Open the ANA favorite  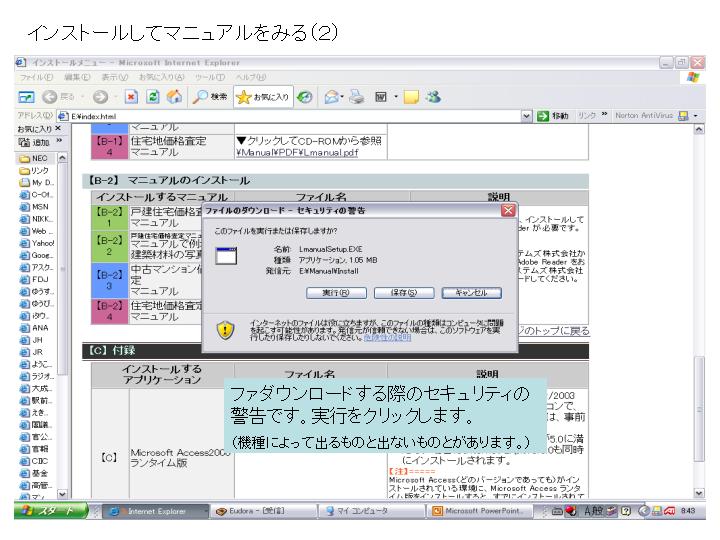[x=34, y=328]
